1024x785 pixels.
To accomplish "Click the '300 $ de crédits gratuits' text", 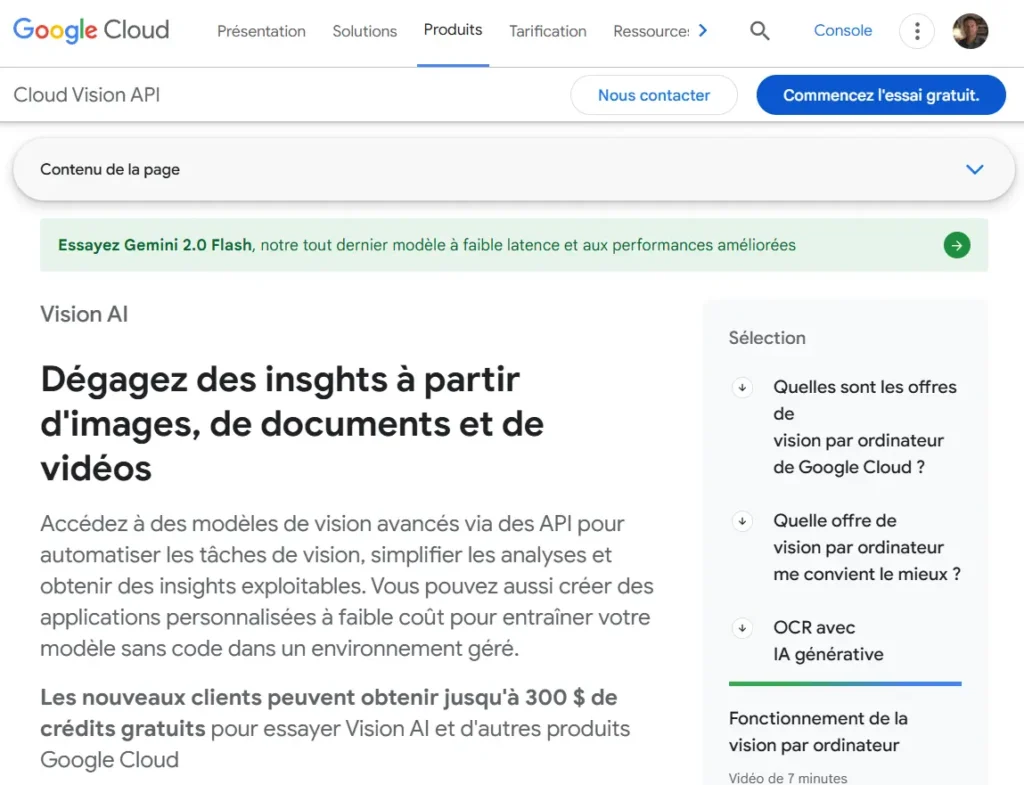I will pyautogui.click(x=328, y=713).
